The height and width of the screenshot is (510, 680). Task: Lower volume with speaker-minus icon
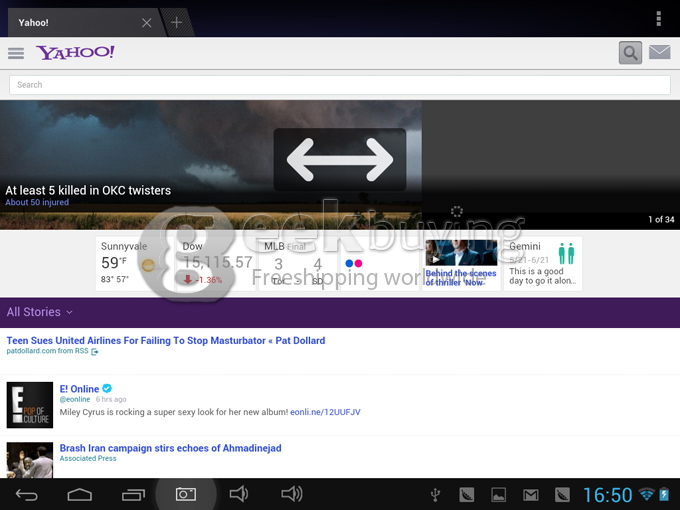coord(239,494)
